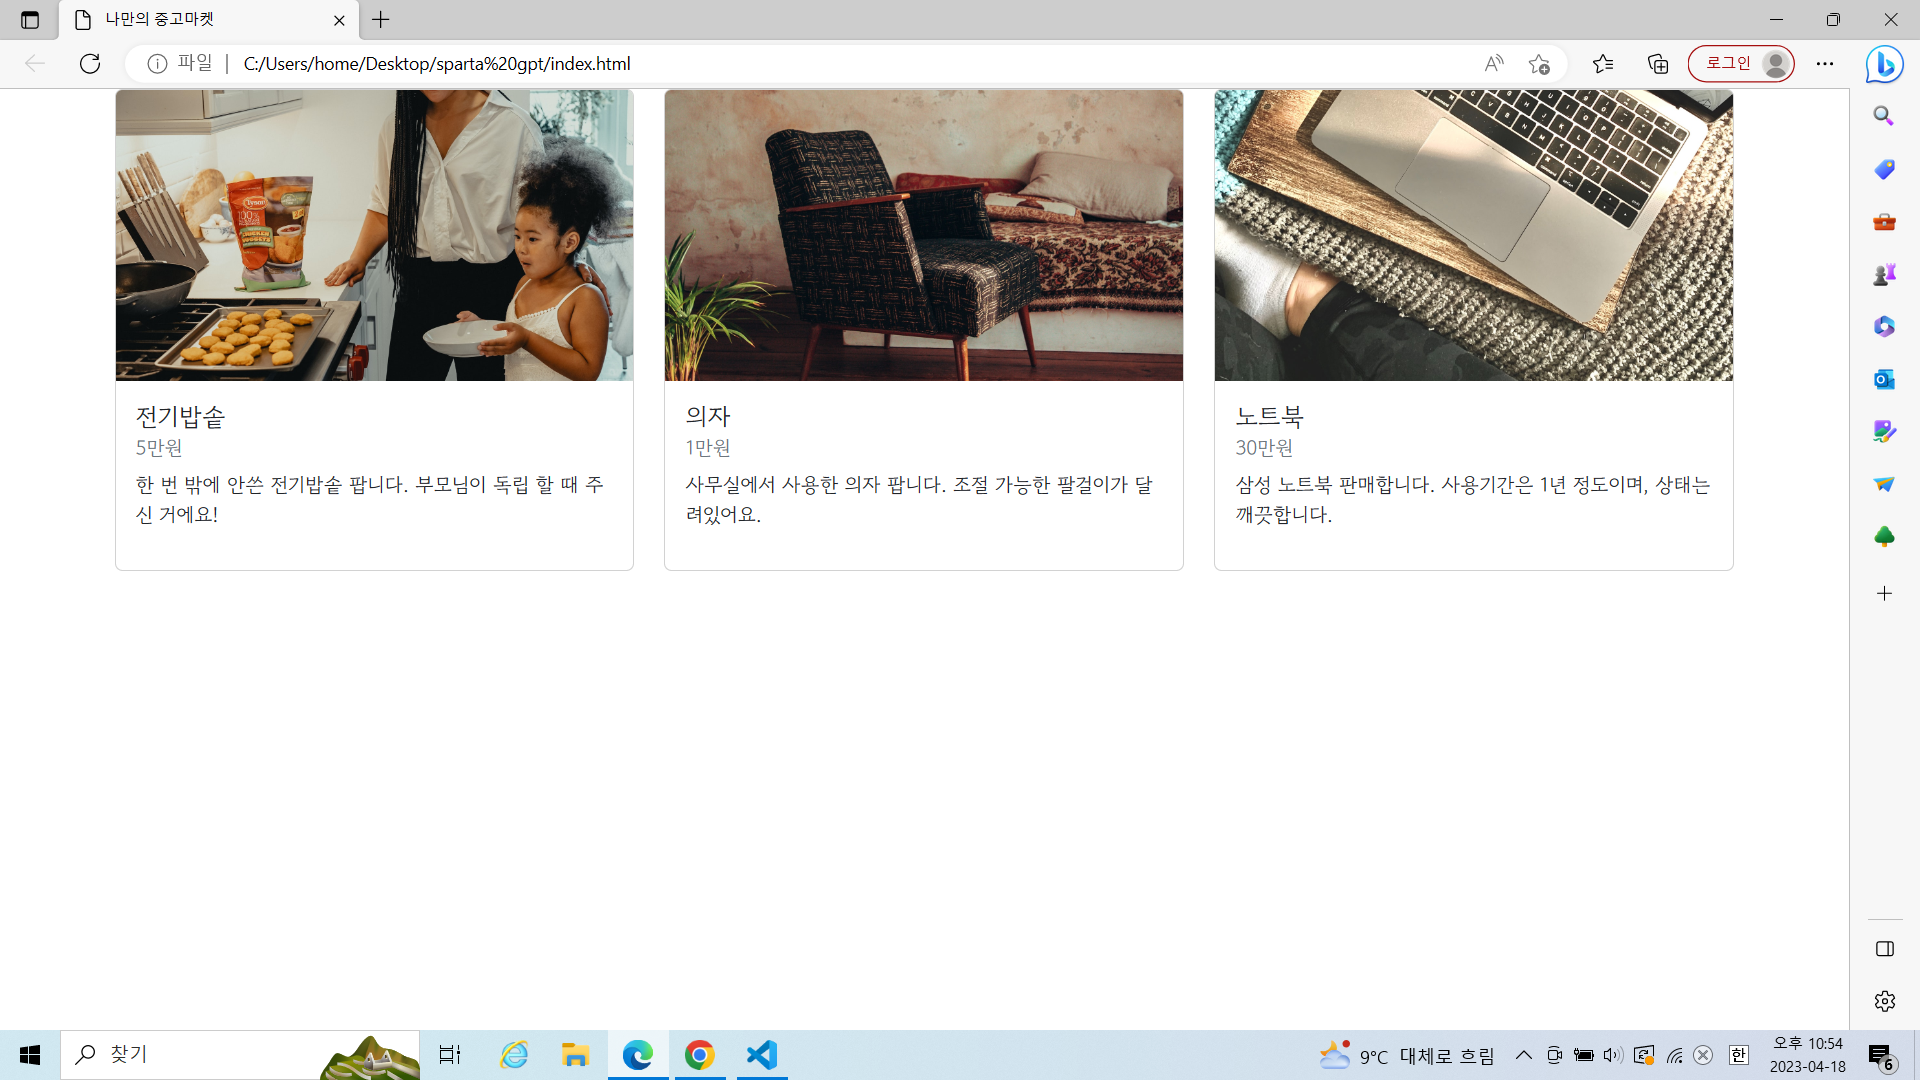
Task: Open sidebar settings gear
Action: (x=1885, y=1001)
